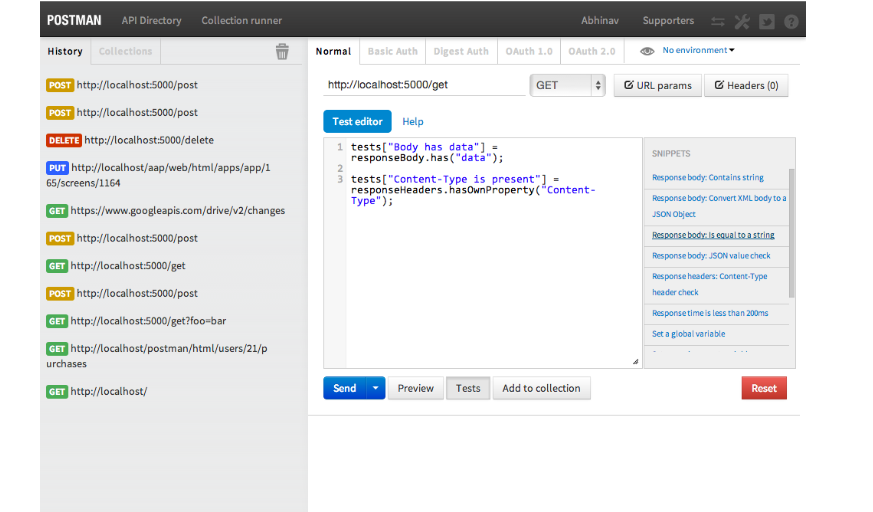Click the Send button
Screen dimensions: 873x512
coord(345,388)
